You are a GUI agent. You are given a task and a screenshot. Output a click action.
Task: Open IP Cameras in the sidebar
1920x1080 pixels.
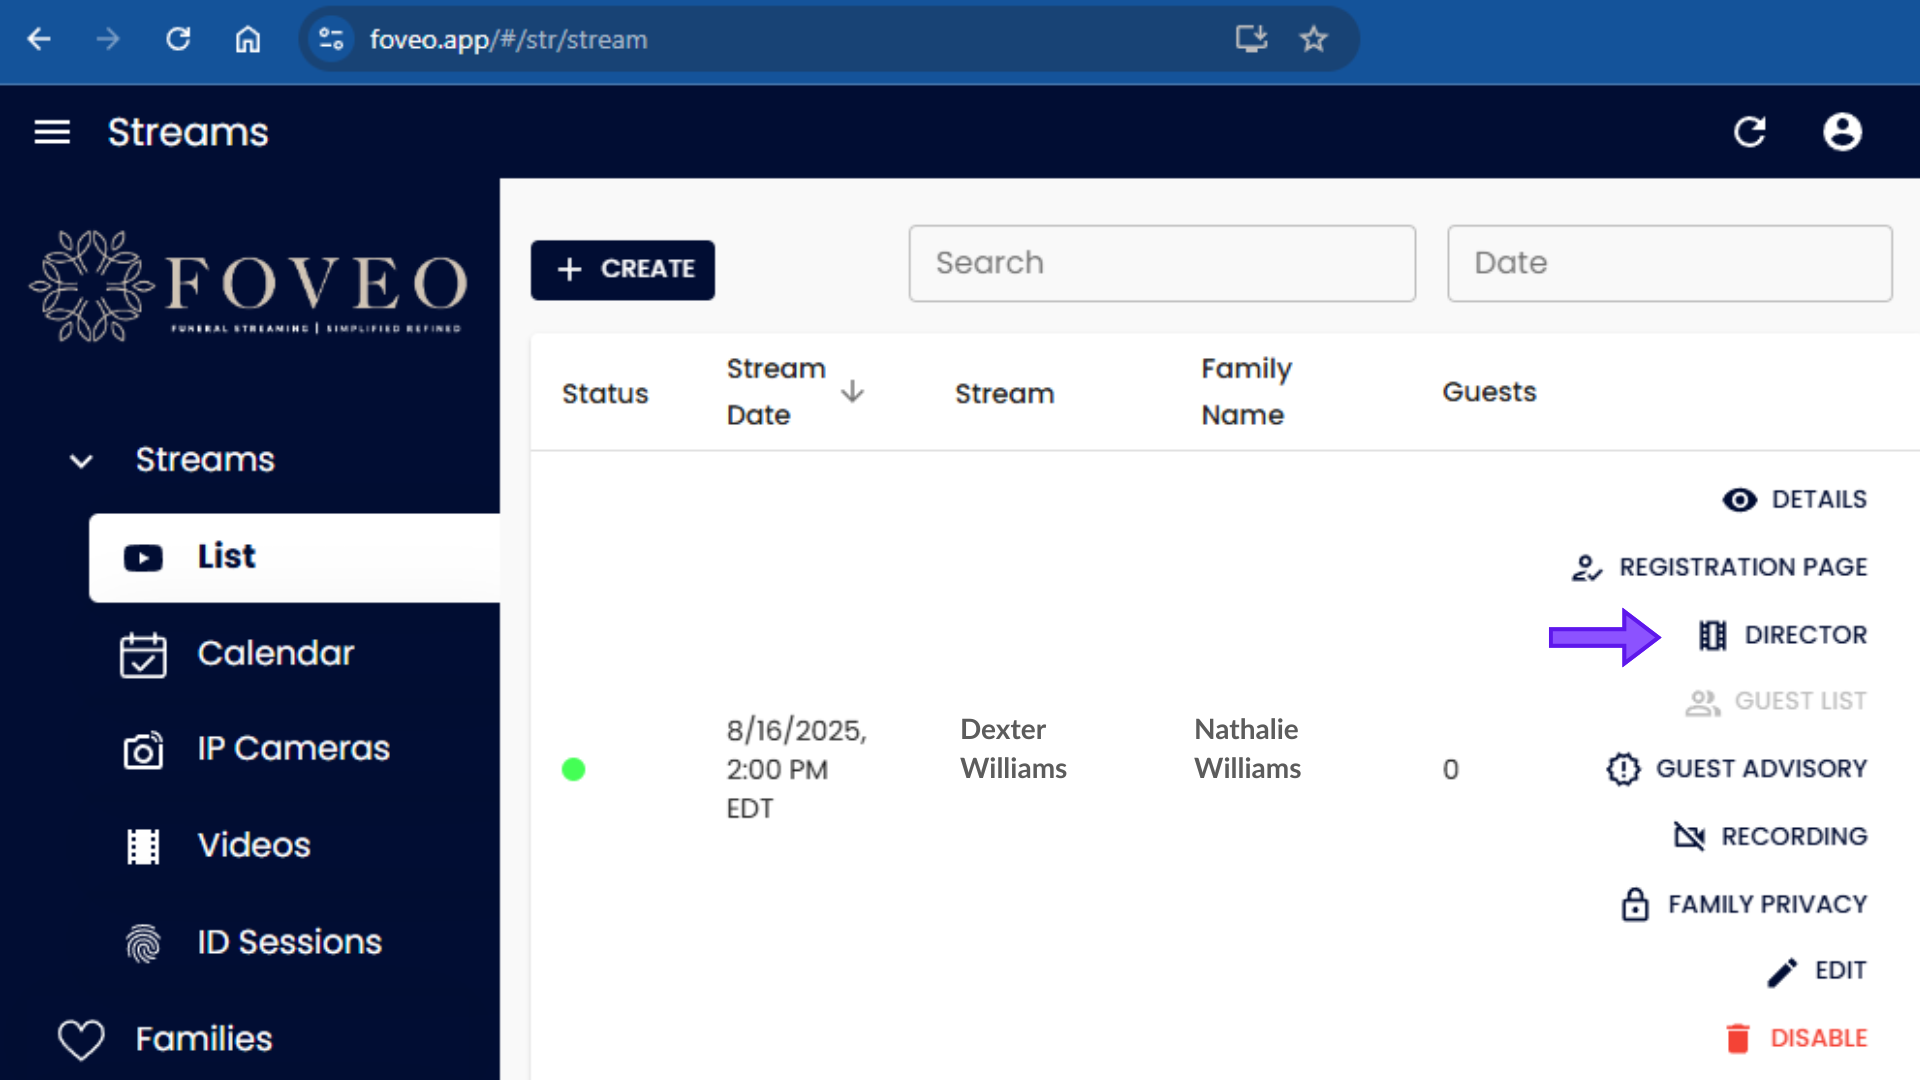coord(255,749)
